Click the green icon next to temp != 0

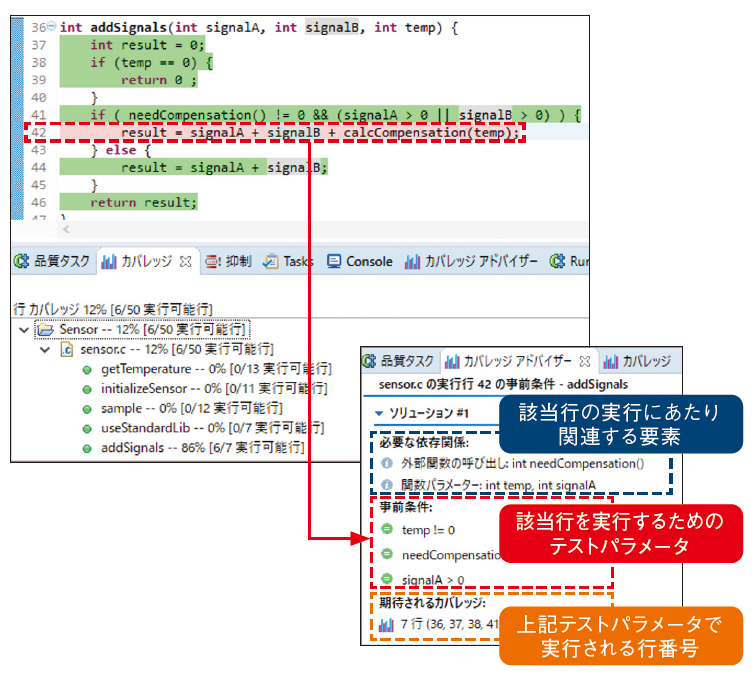click(x=387, y=530)
